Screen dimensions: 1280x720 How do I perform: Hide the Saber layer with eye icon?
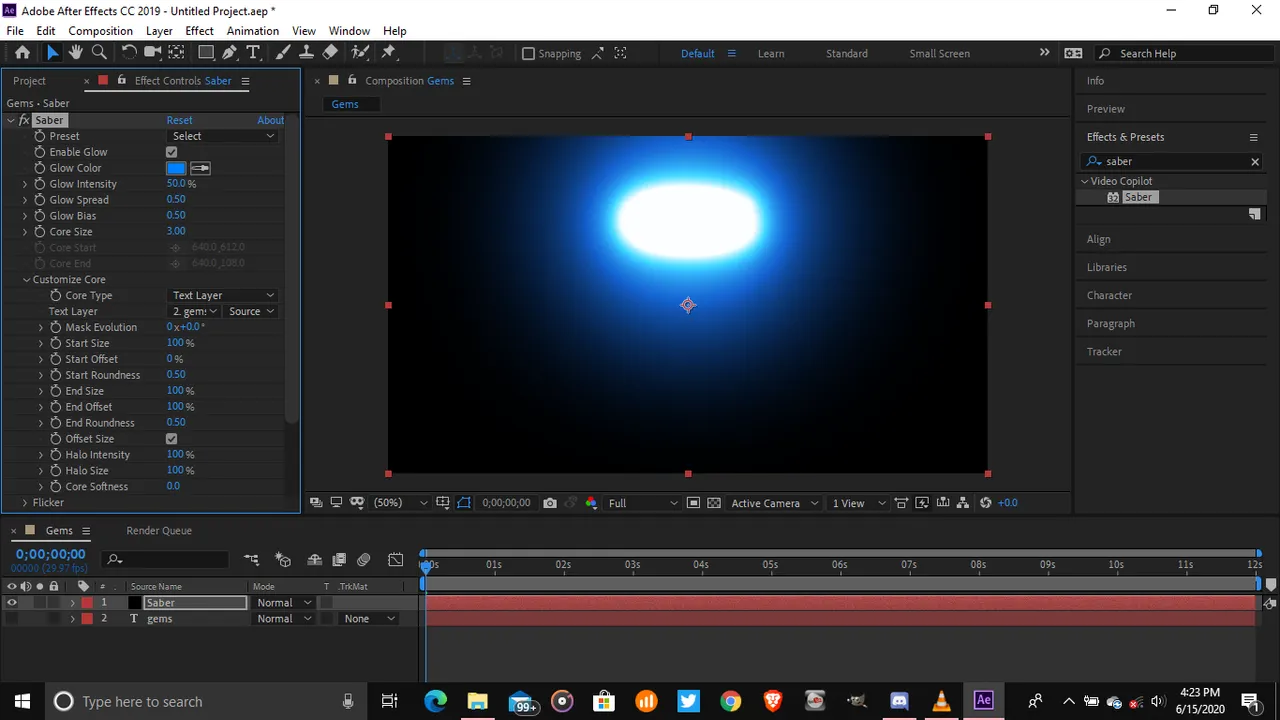(12, 603)
